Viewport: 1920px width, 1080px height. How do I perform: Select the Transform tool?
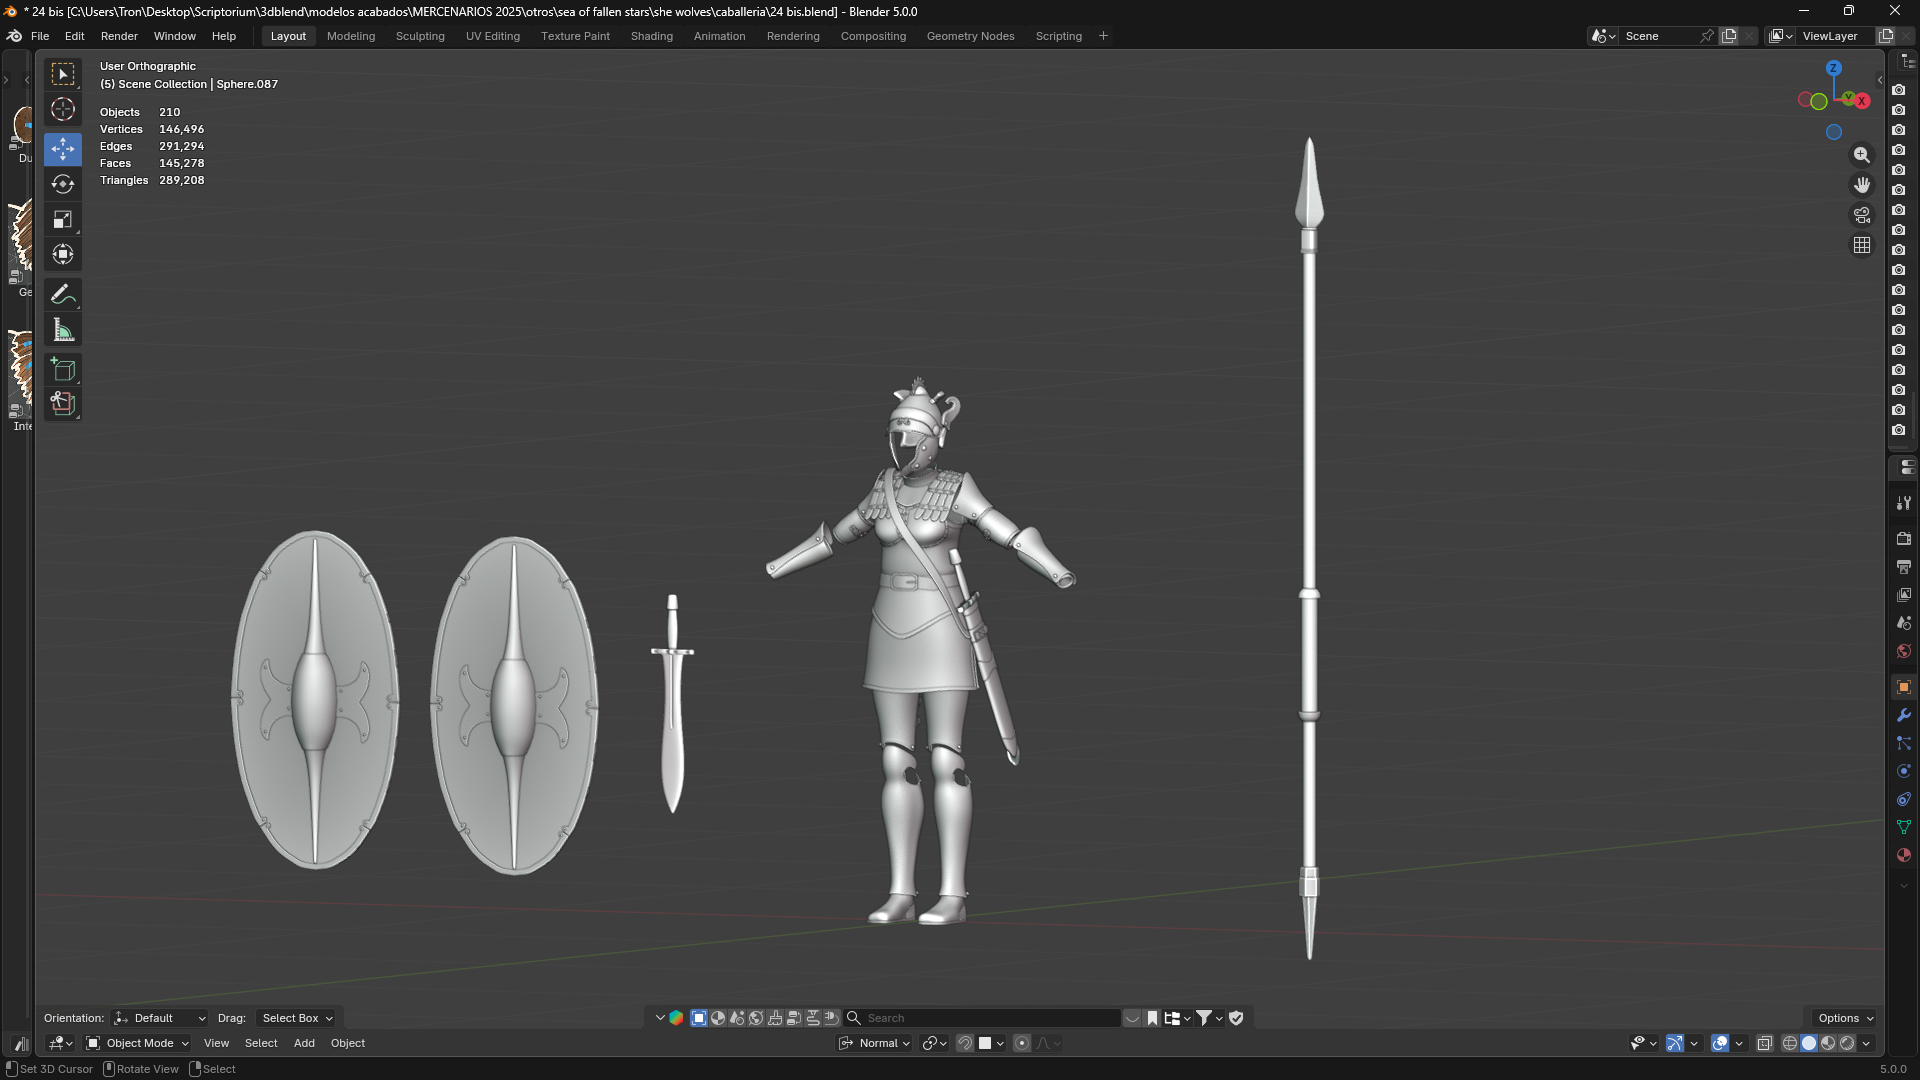coord(63,254)
